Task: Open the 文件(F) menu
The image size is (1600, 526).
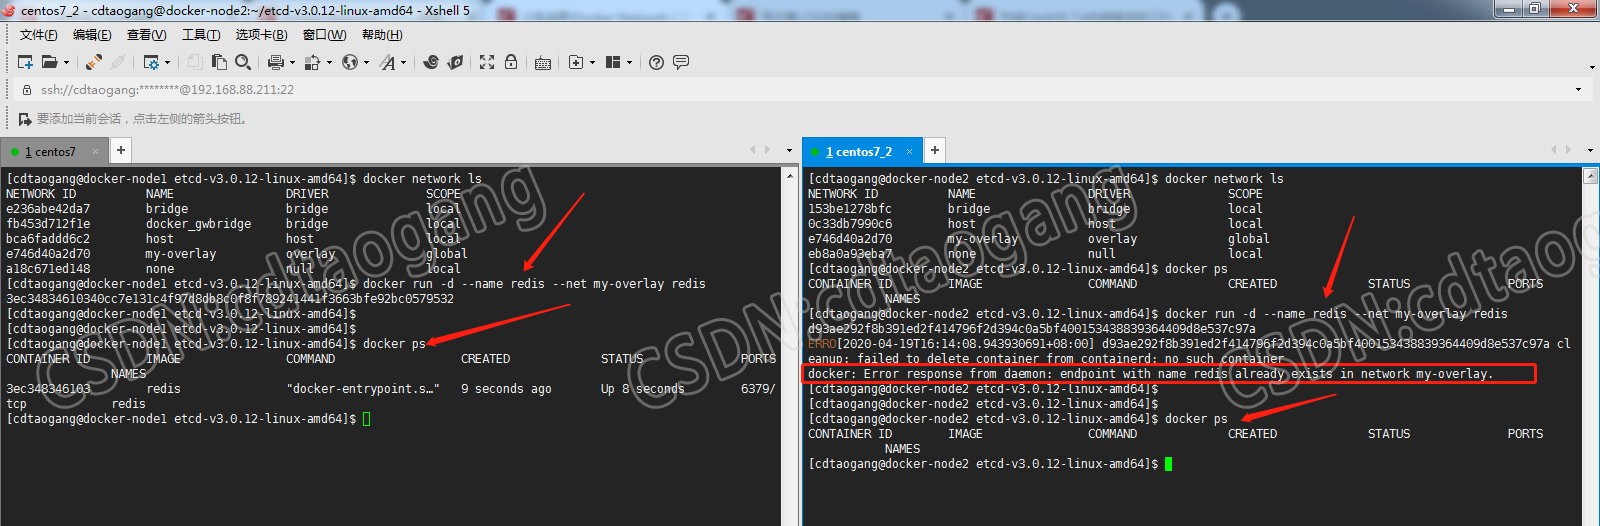Action: tap(38, 35)
